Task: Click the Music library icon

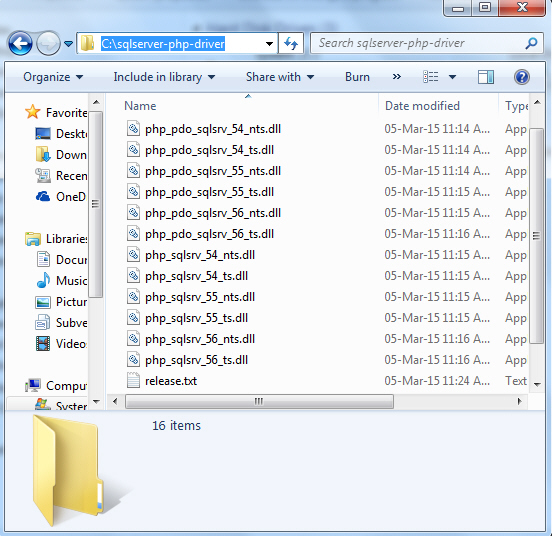Action: (43, 280)
